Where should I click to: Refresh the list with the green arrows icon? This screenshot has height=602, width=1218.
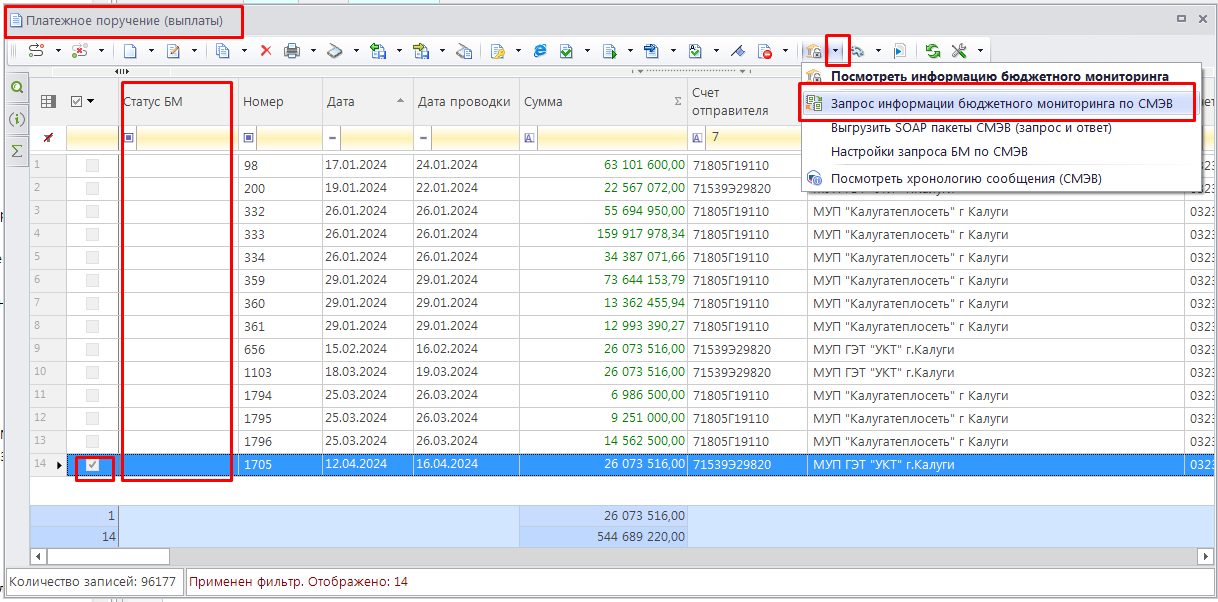click(x=933, y=50)
